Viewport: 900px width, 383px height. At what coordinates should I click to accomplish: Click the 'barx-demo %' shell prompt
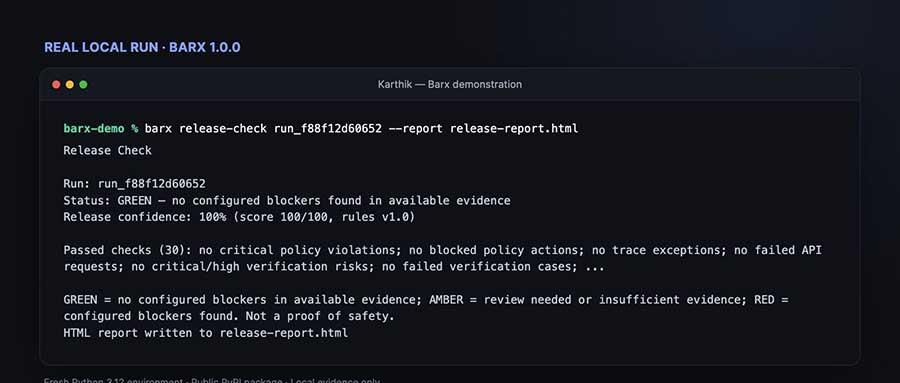point(101,129)
